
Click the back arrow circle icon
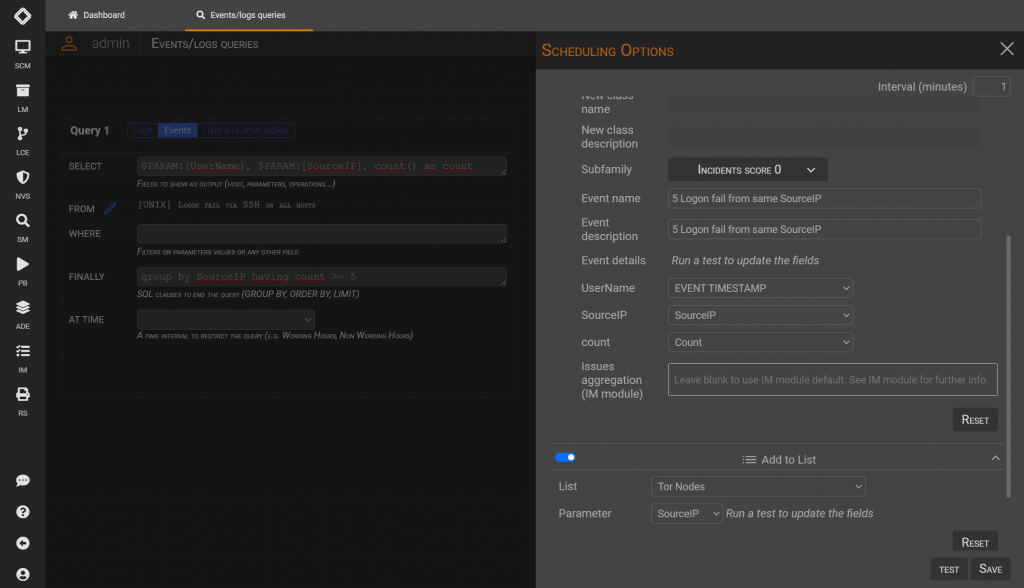[x=22, y=544]
